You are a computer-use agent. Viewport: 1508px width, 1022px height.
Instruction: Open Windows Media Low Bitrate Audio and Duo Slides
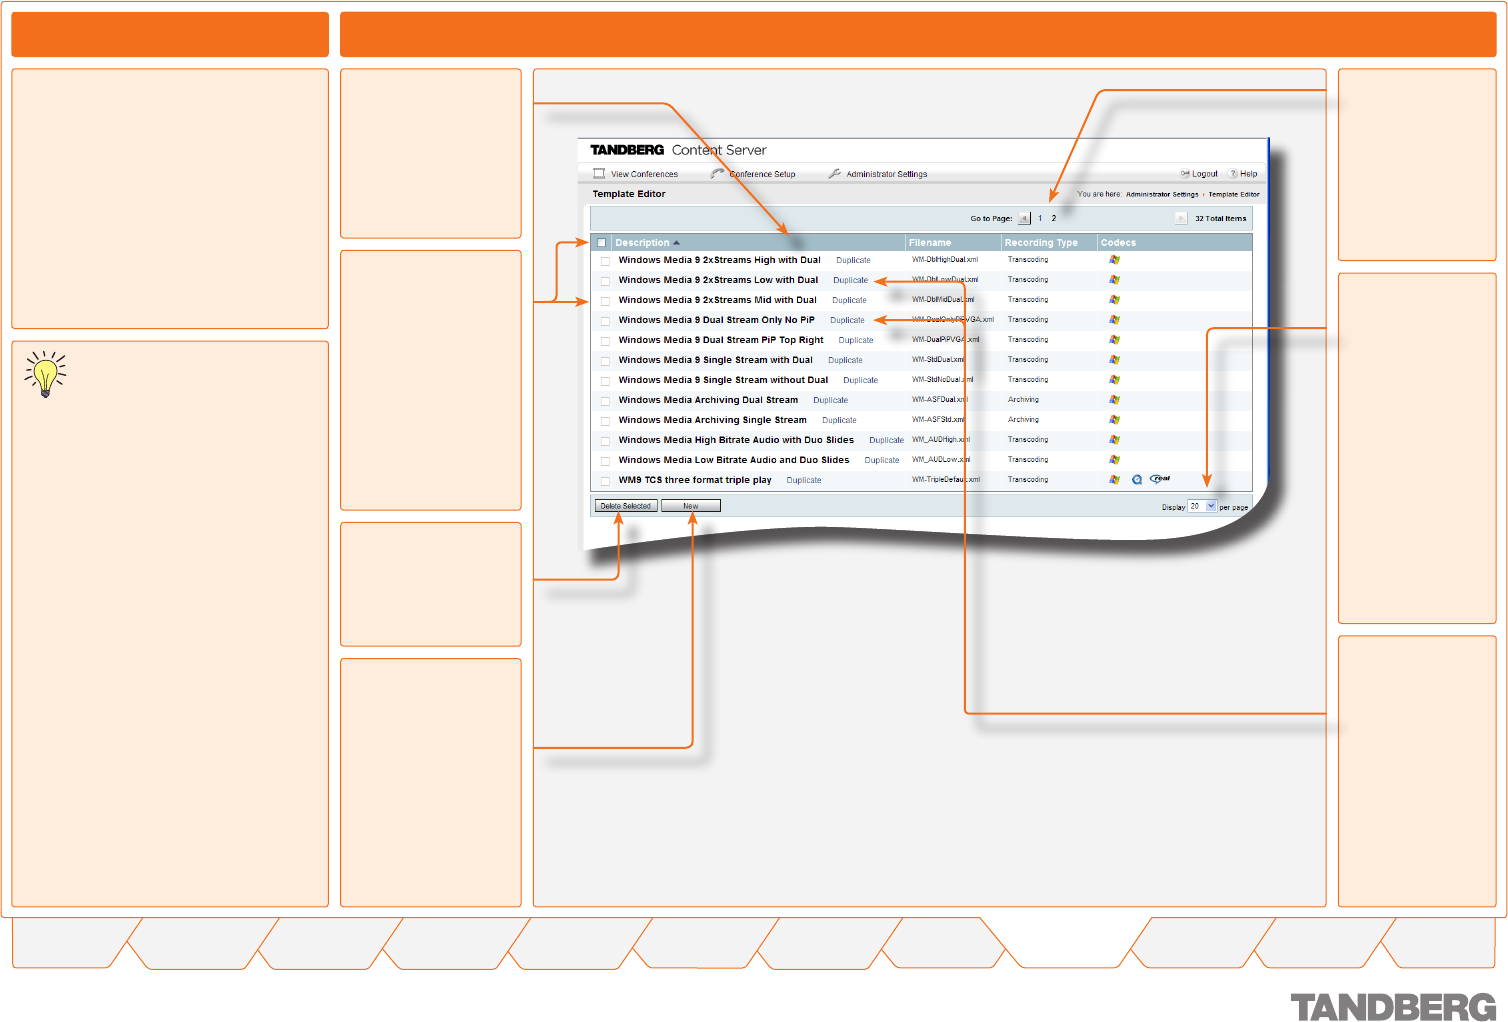tap(734, 460)
